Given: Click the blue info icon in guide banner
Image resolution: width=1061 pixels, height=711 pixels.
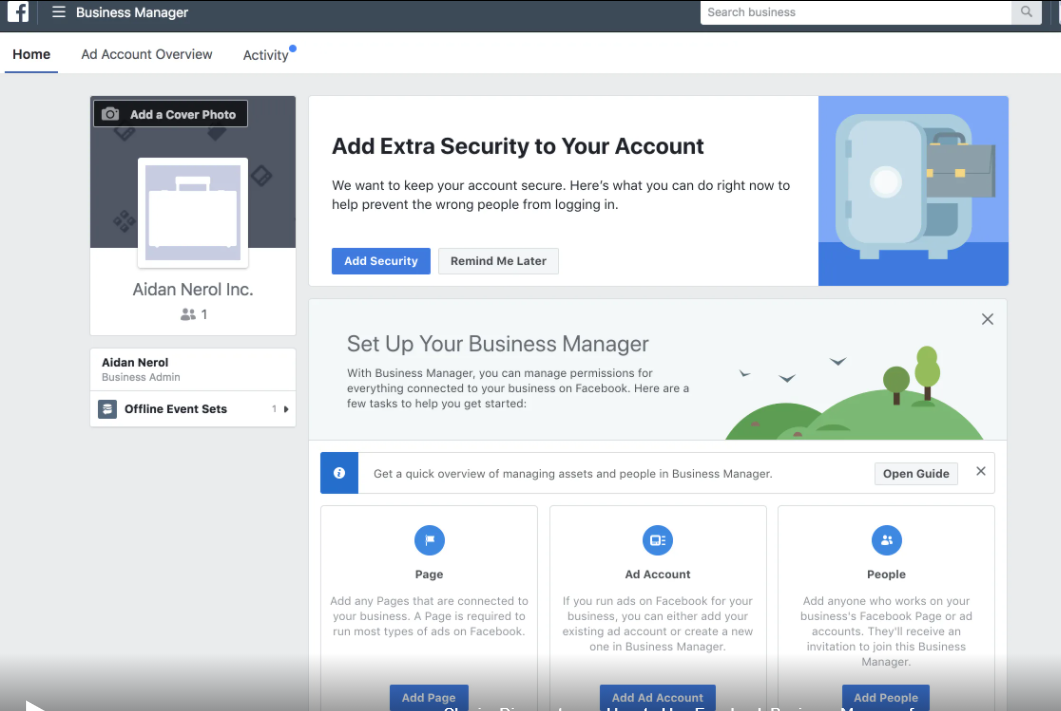Looking at the screenshot, I should pyautogui.click(x=339, y=473).
